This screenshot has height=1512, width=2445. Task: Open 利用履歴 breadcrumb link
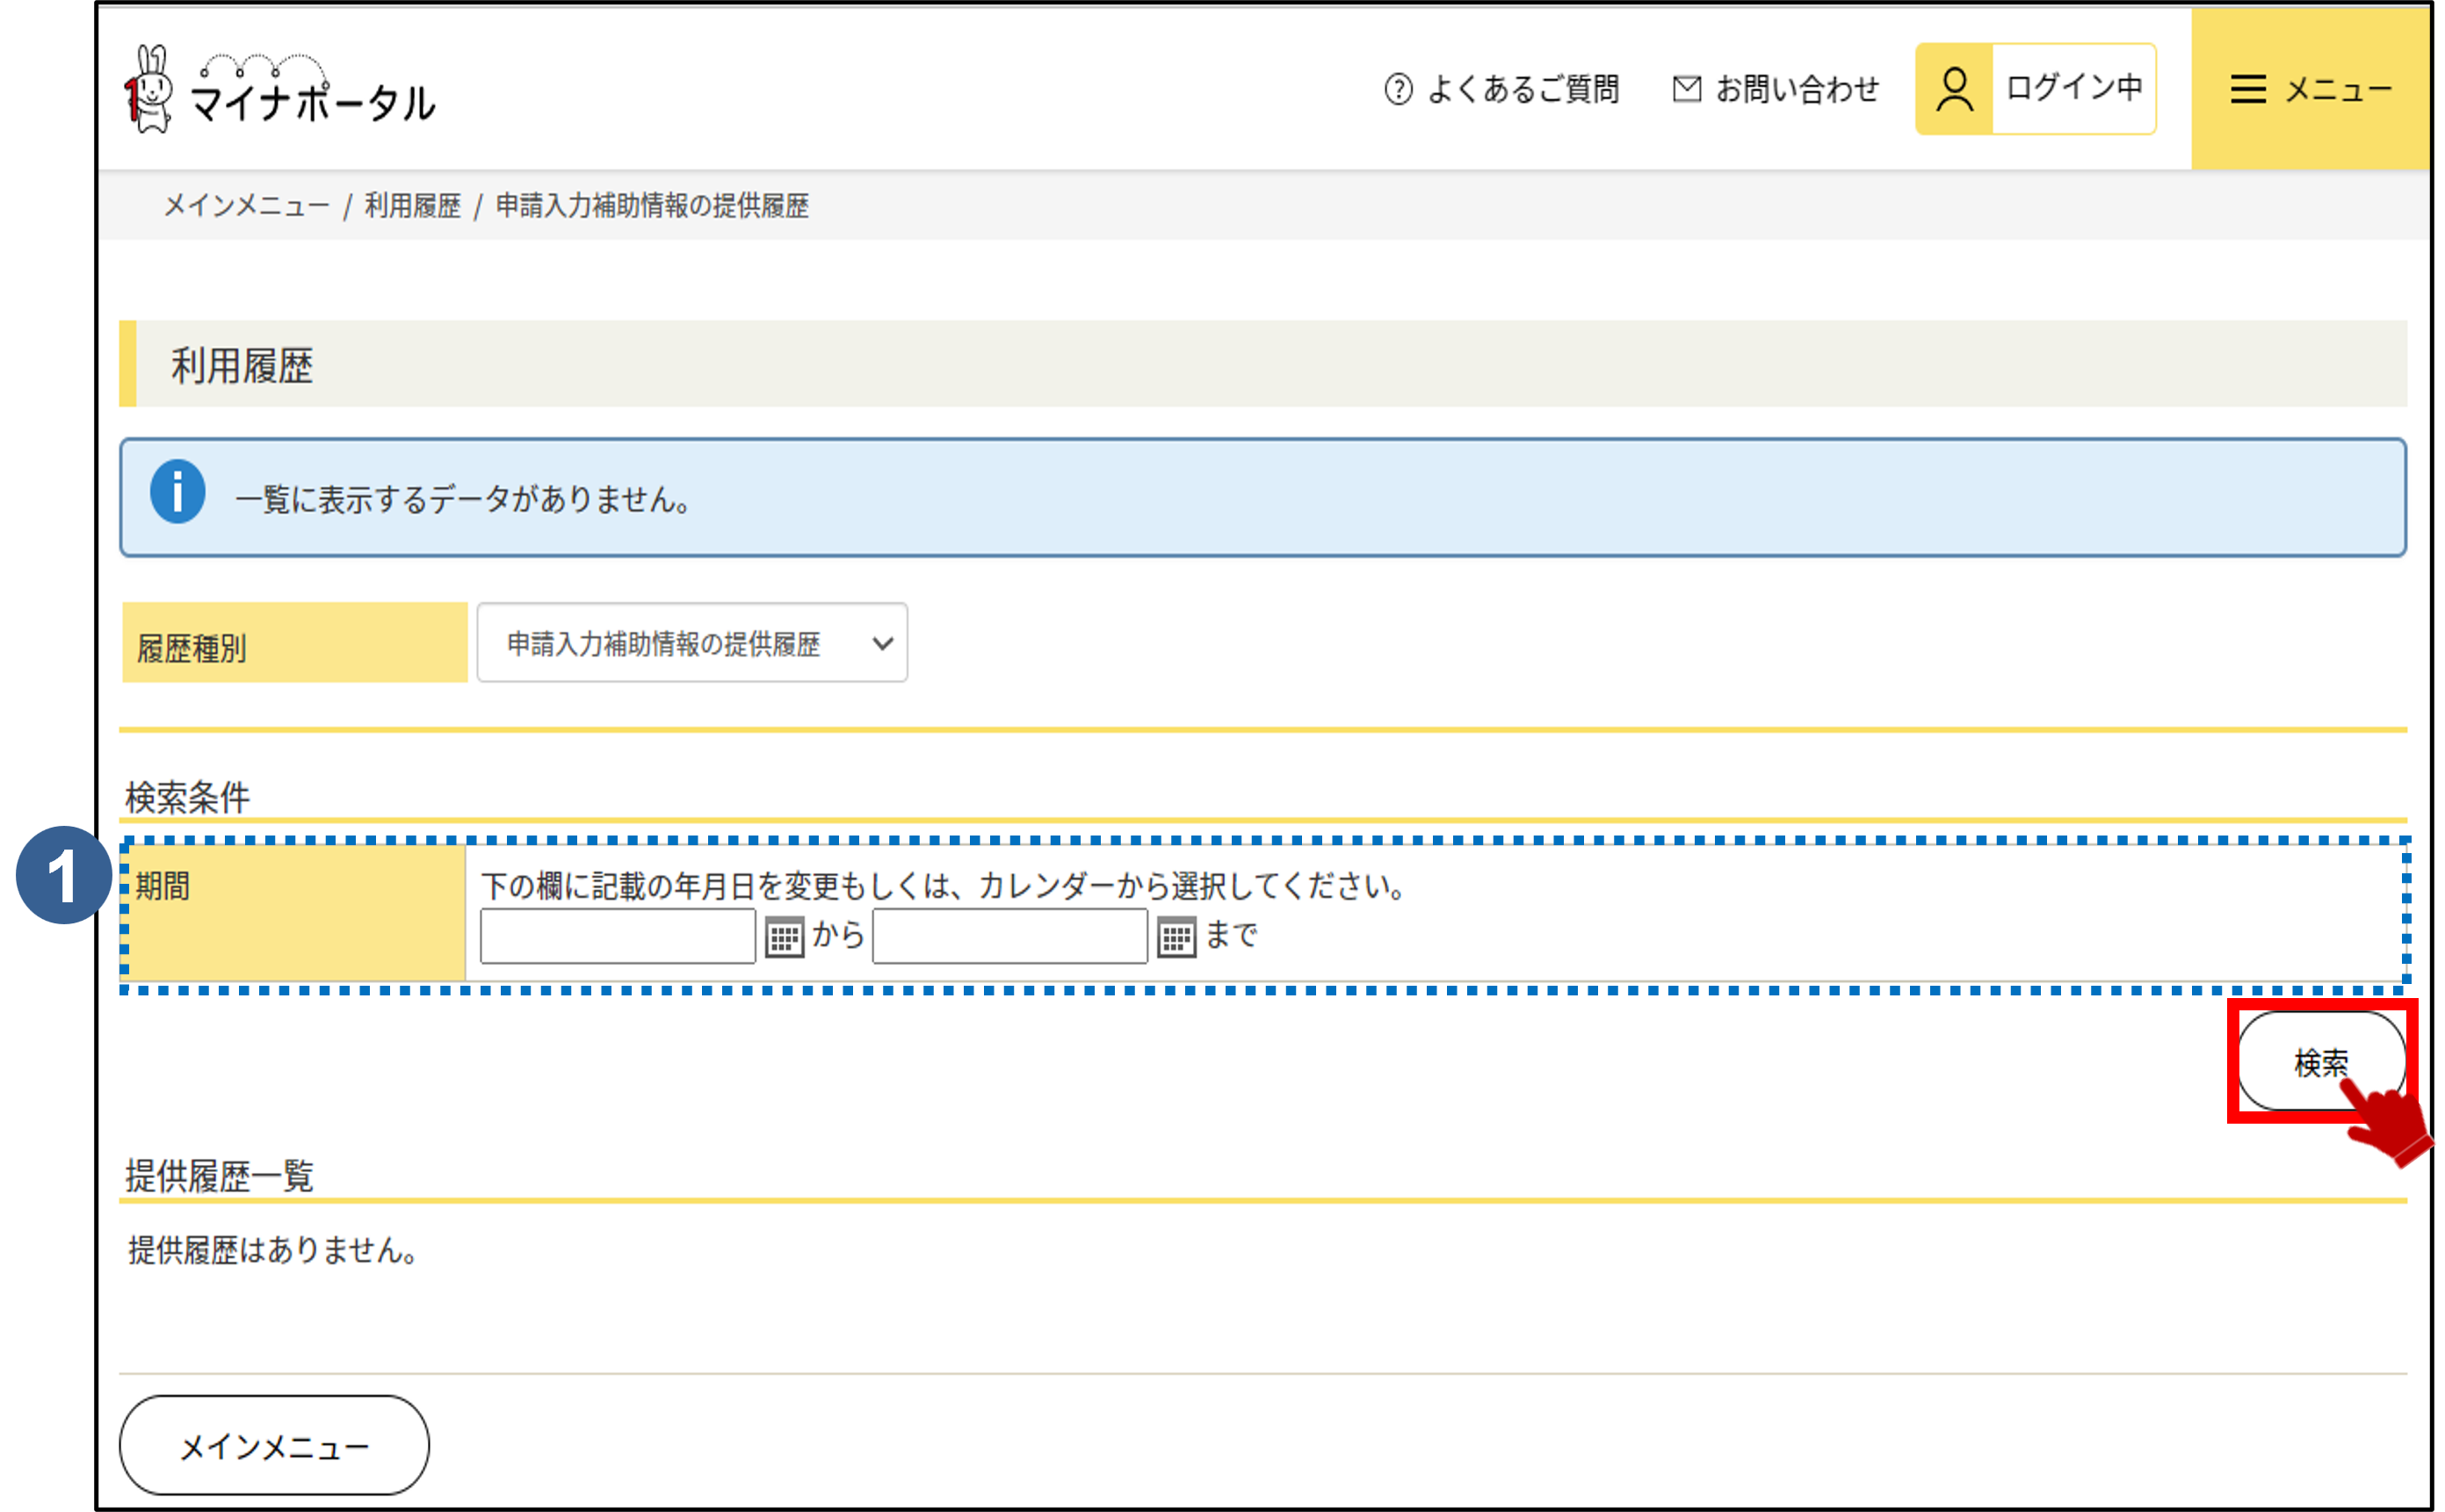pos(412,206)
